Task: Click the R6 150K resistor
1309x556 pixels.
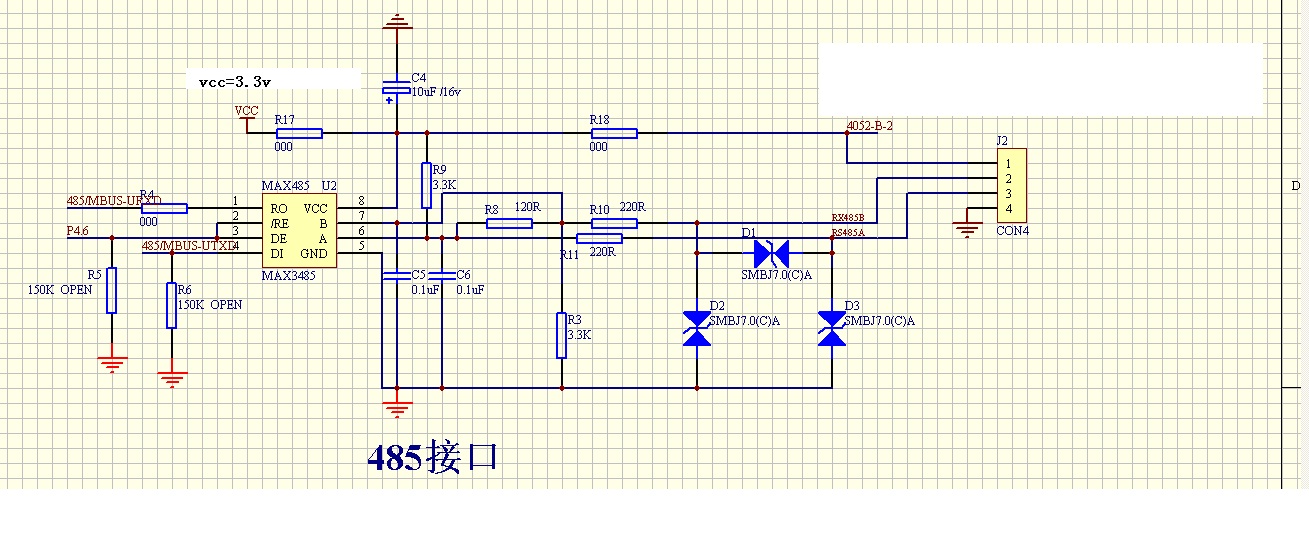Action: coord(172,305)
